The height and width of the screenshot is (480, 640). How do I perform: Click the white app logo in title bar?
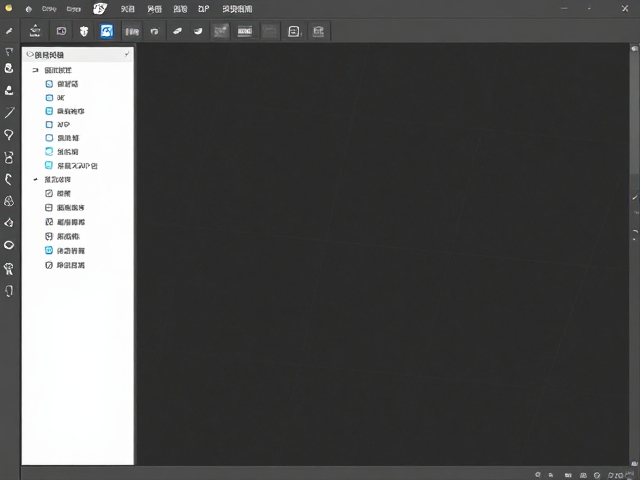click(100, 9)
